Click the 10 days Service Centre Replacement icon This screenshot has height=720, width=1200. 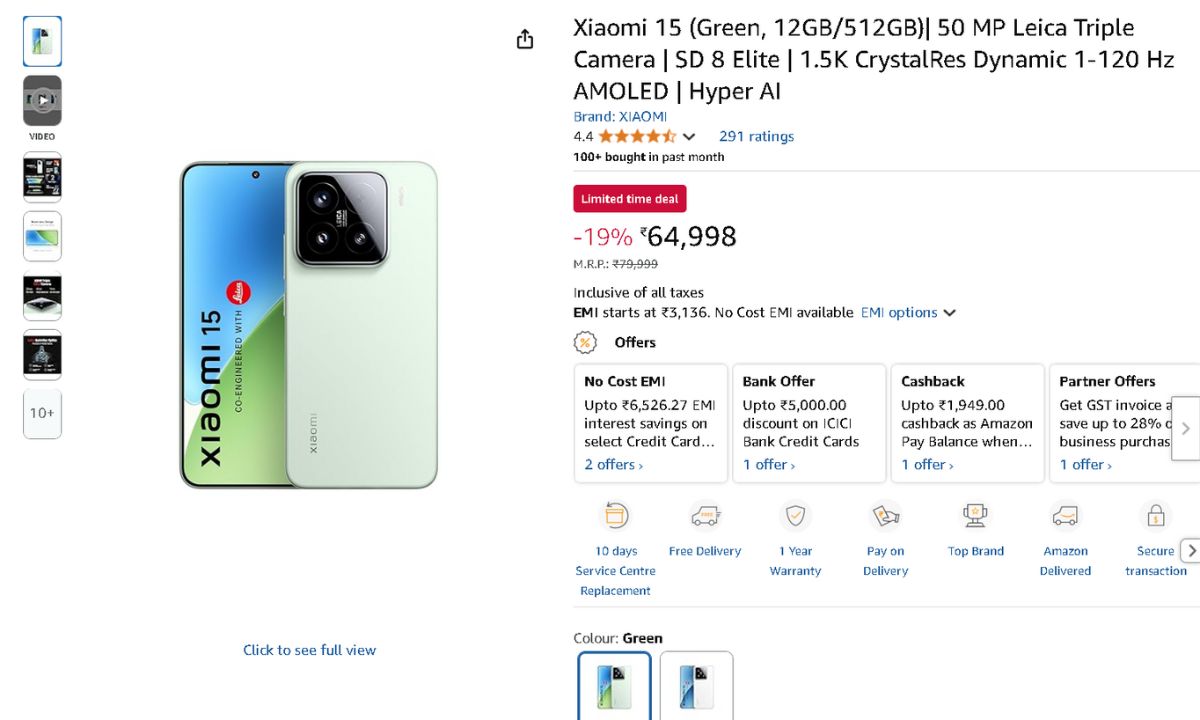pyautogui.click(x=615, y=515)
